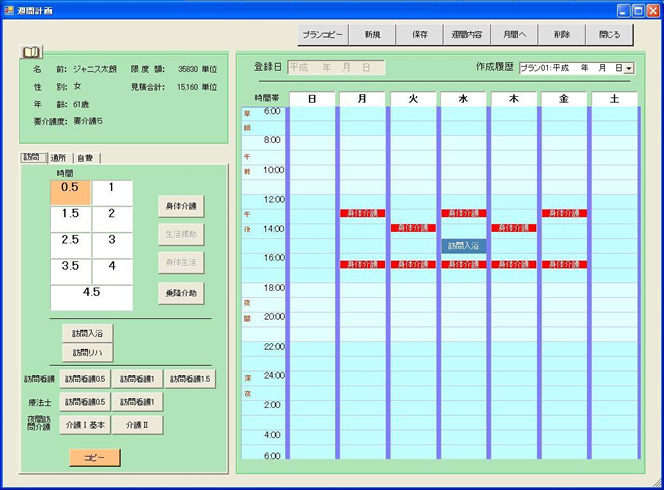Click the open book icon above patient info
Screen dimensions: 664x490
pyautogui.click(x=32, y=51)
